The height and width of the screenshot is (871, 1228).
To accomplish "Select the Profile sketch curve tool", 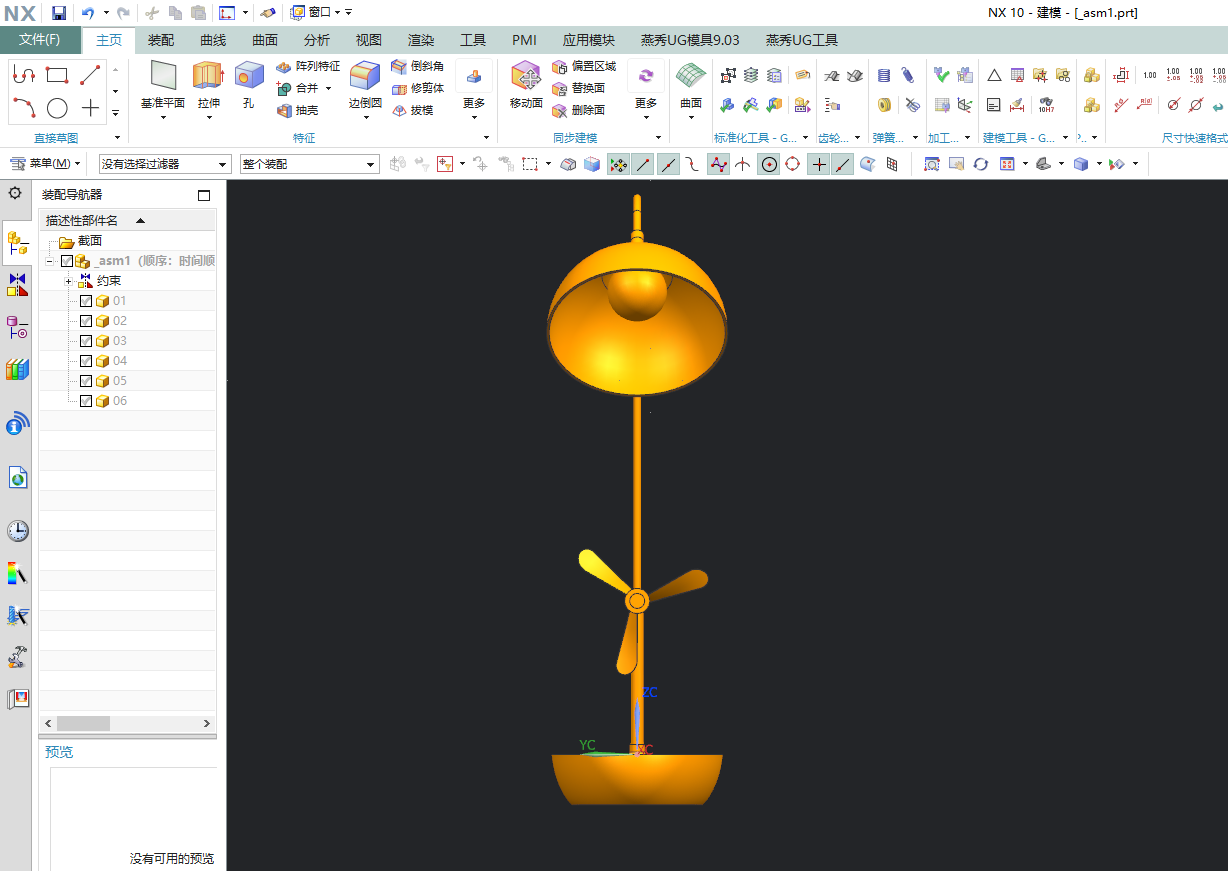I will (23, 75).
